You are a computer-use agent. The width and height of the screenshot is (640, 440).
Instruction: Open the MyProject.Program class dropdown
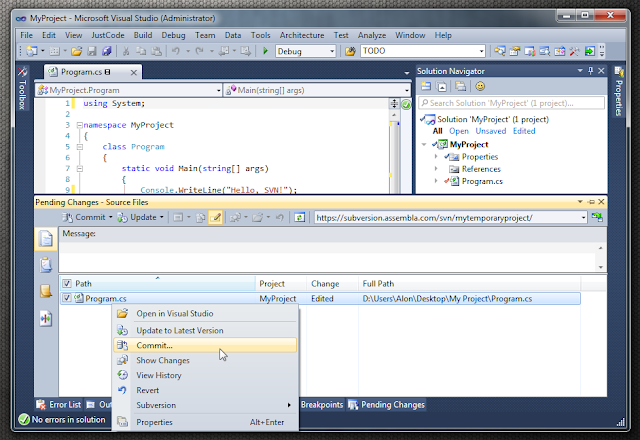[218, 90]
